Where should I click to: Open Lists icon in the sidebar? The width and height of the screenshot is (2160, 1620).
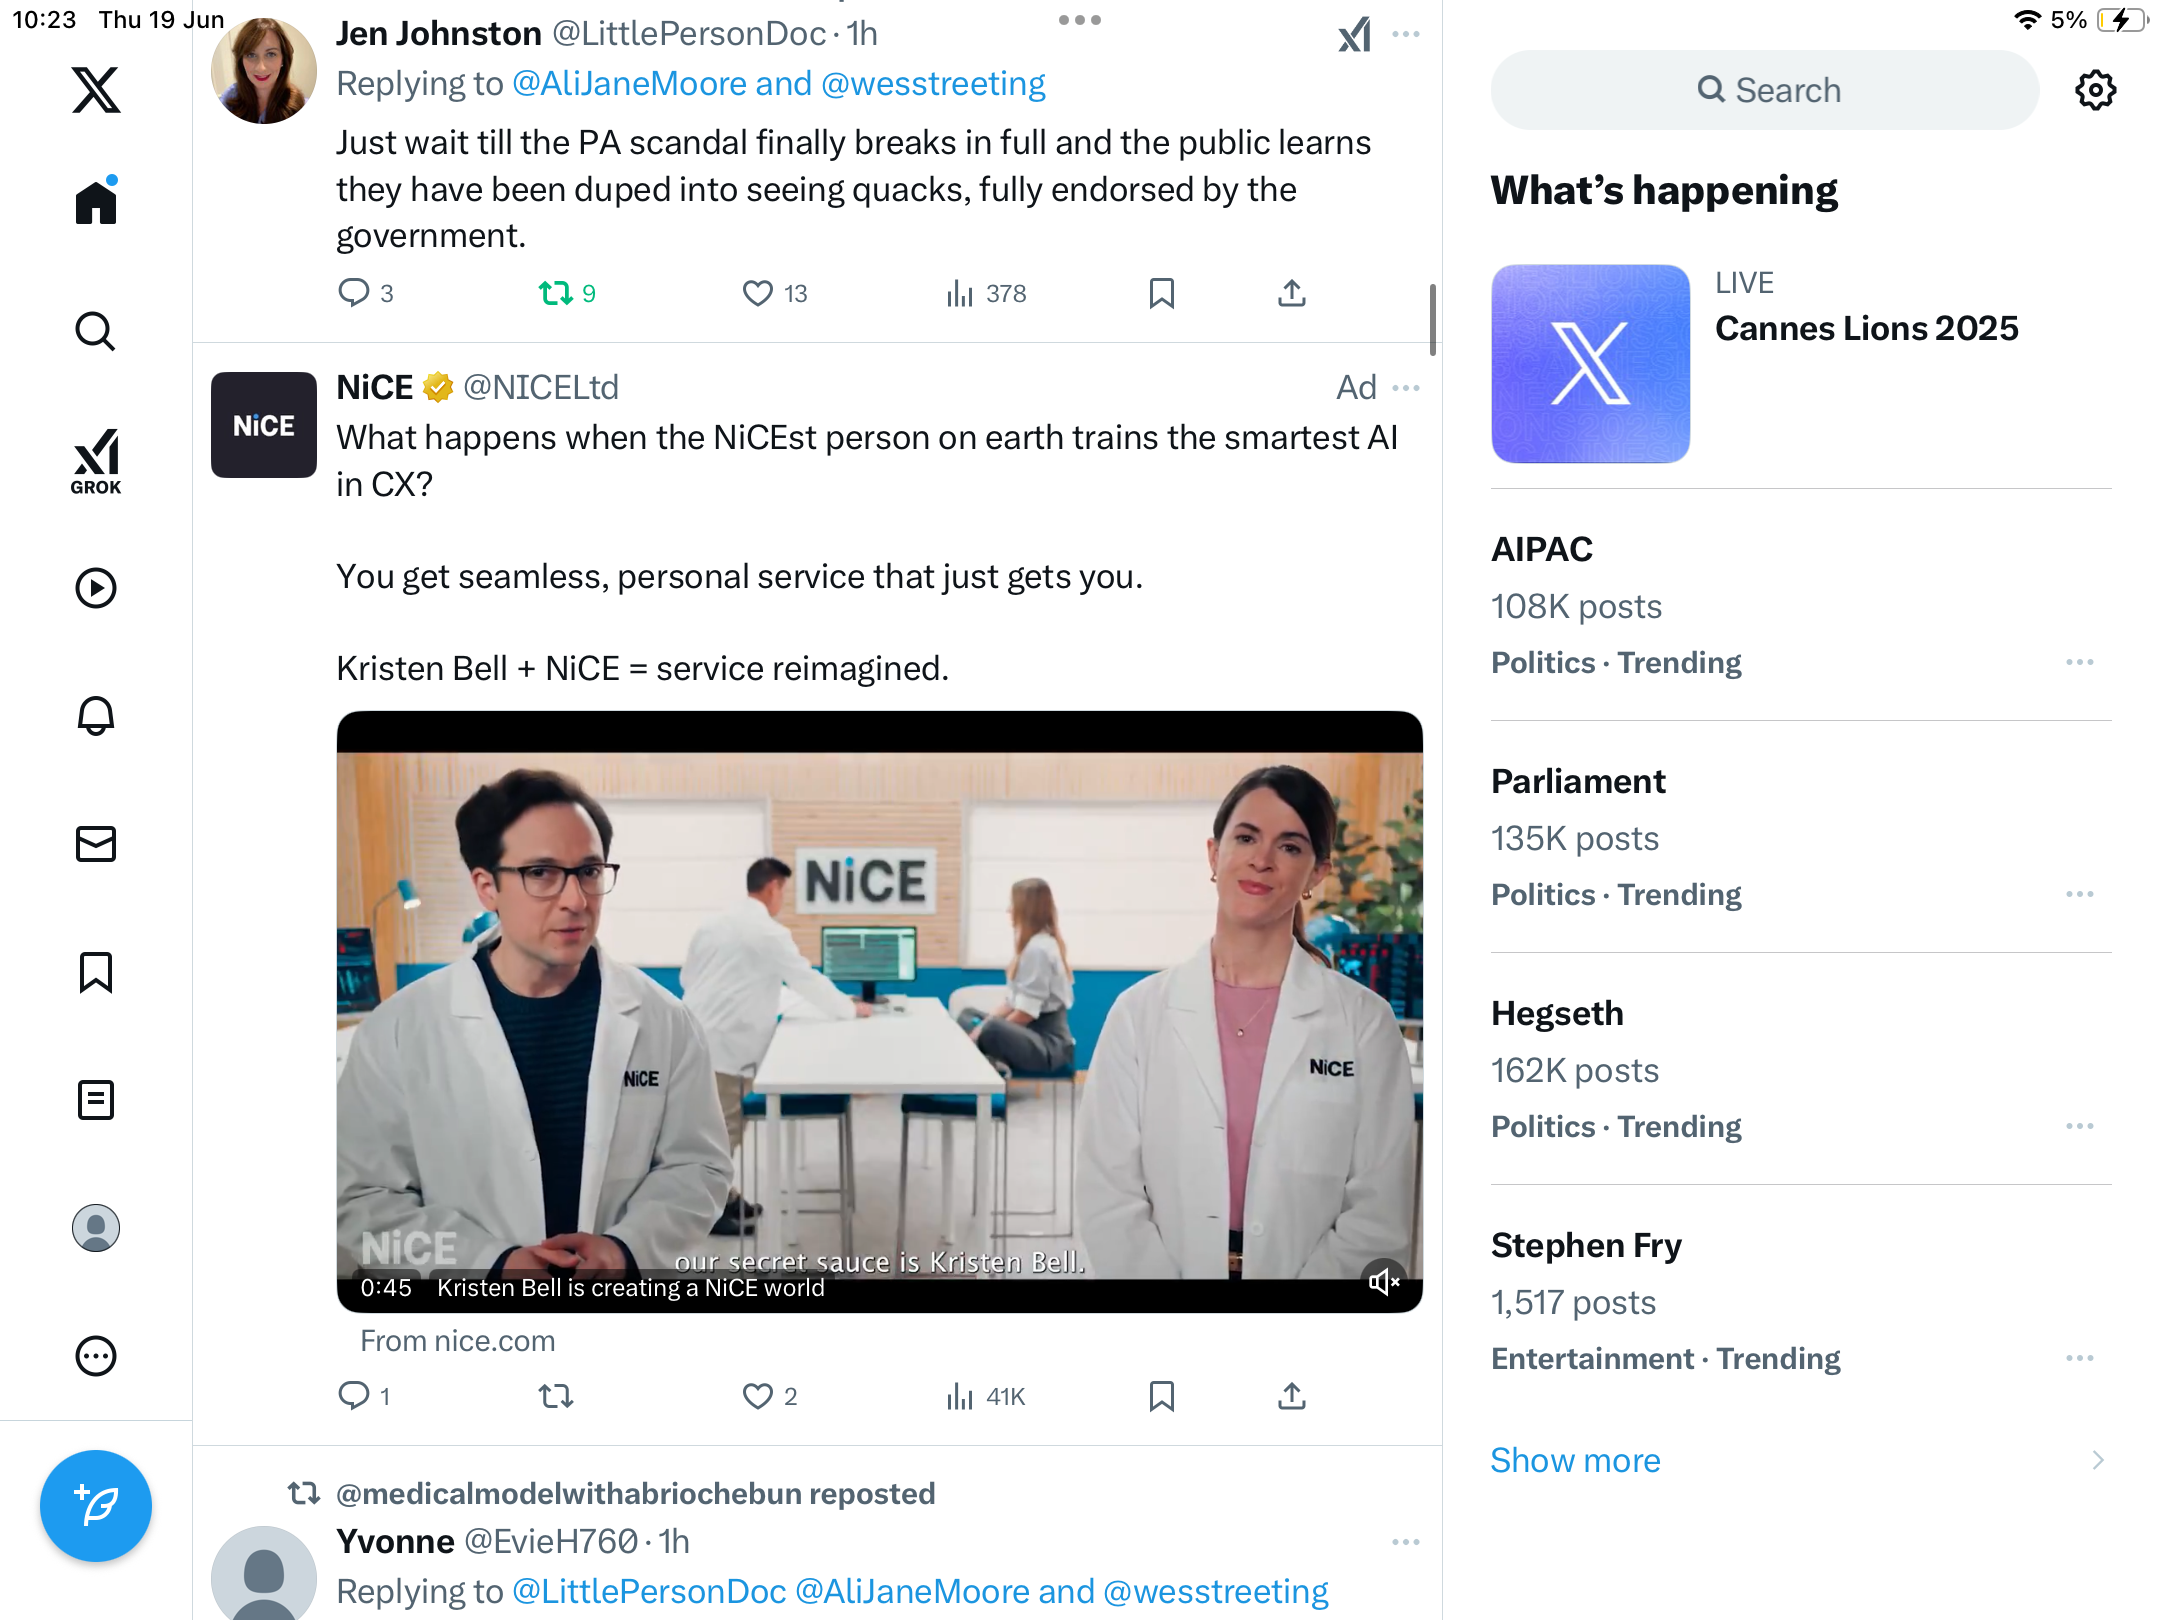[x=96, y=1100]
